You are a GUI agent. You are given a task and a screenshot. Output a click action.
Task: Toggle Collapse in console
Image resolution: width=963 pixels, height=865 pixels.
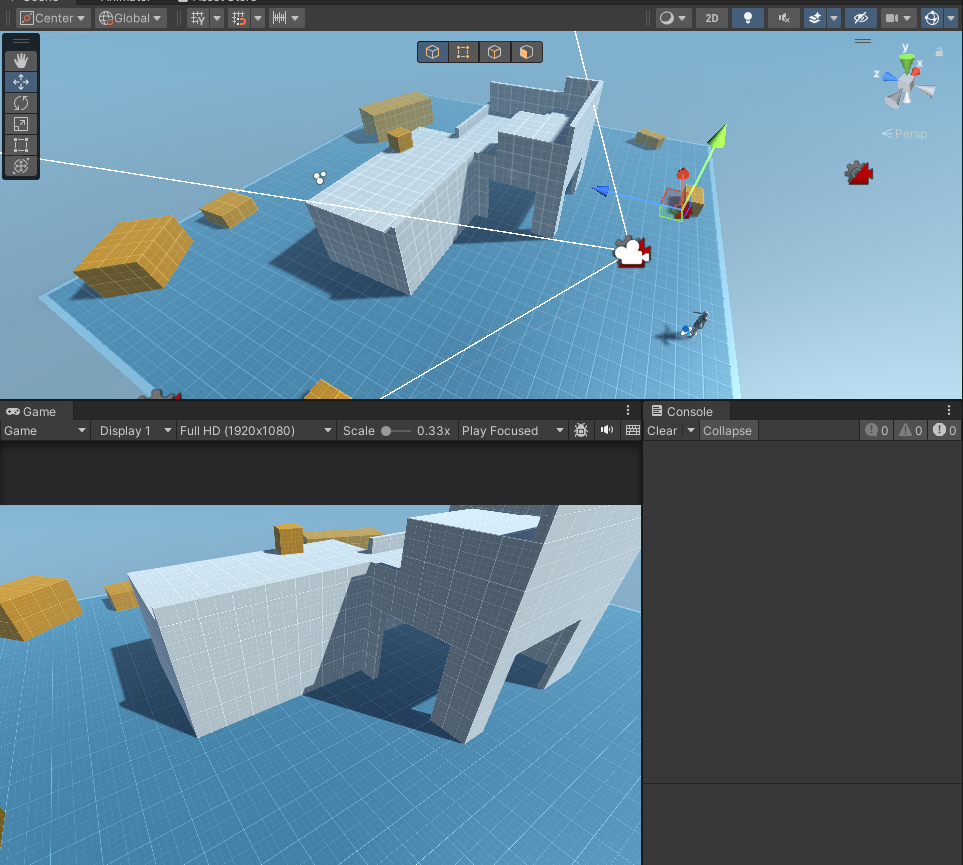[x=728, y=431]
